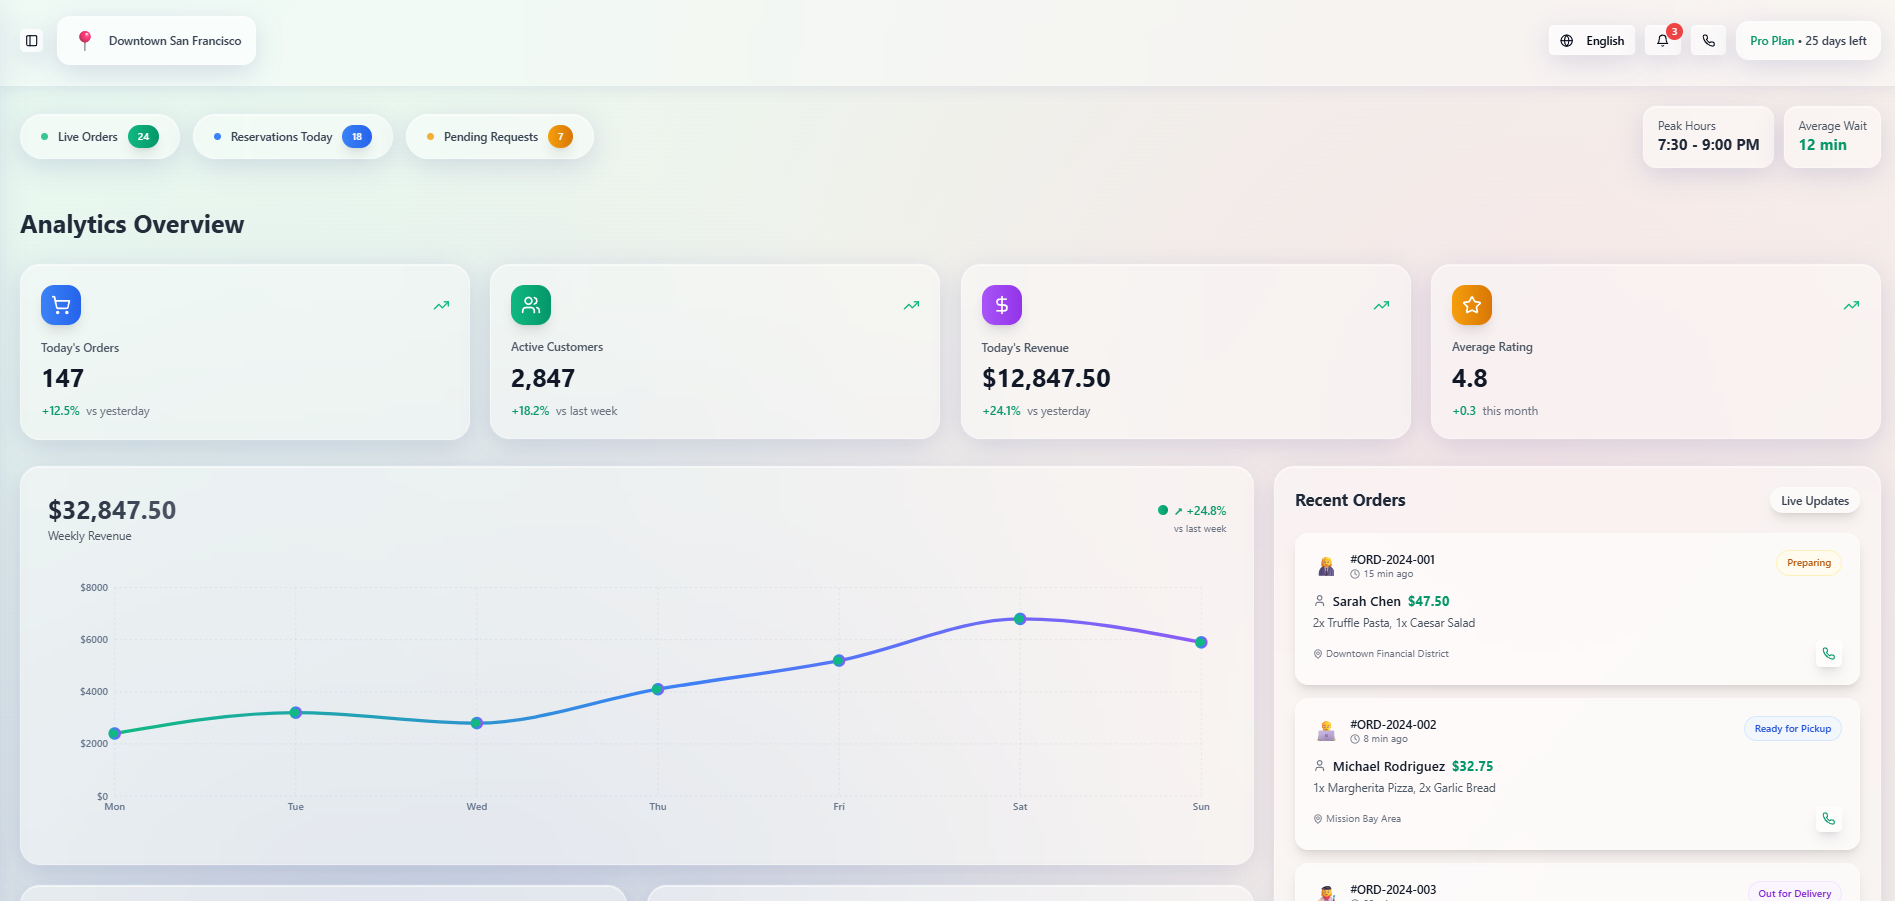This screenshot has height=901, width=1895.
Task: Click the purple dollar sign icon
Action: [1002, 305]
